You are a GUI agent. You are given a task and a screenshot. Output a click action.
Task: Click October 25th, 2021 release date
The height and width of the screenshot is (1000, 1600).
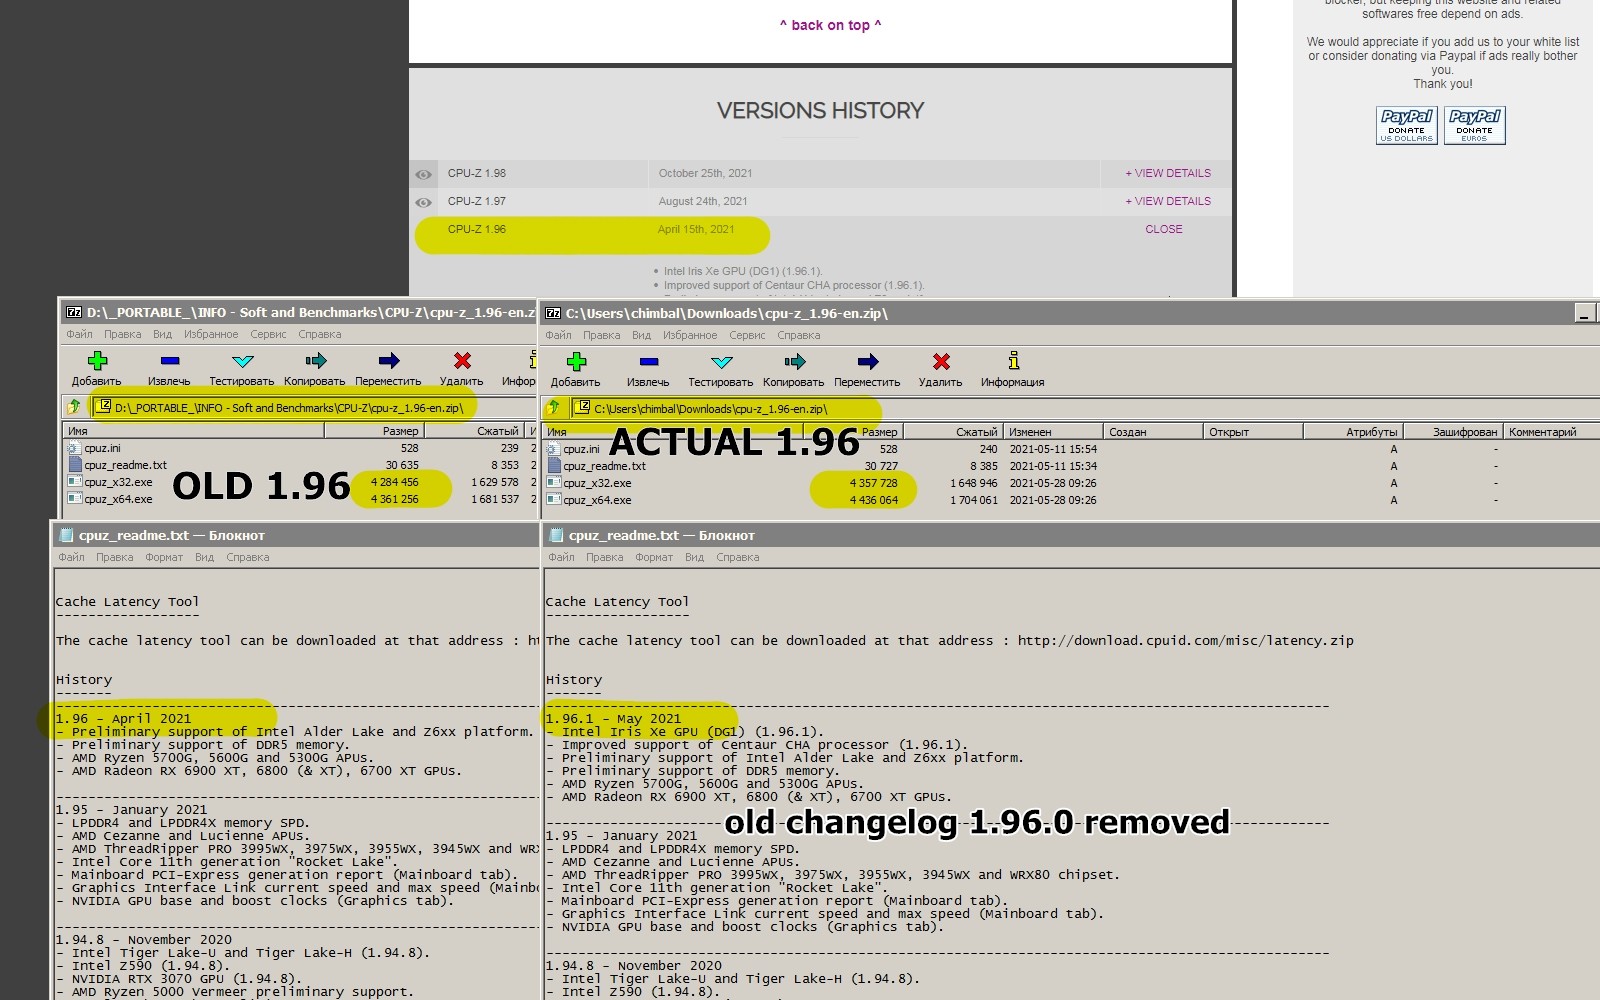(x=705, y=173)
